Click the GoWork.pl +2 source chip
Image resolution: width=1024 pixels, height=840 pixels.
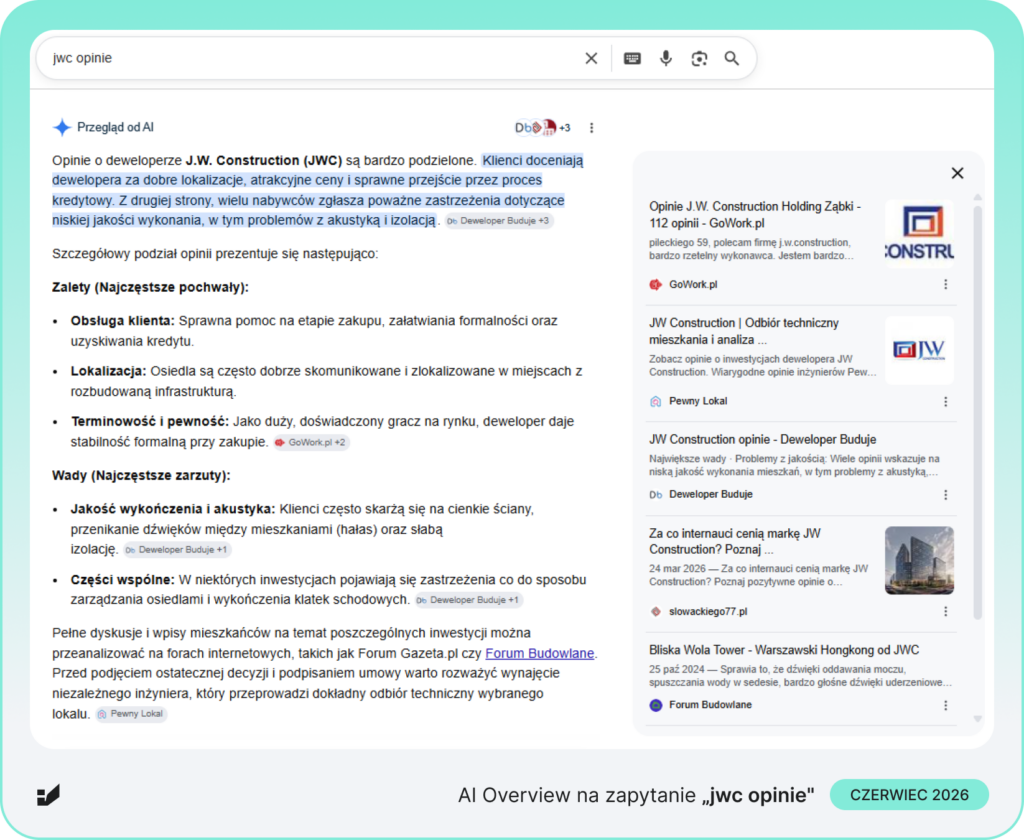pyautogui.click(x=311, y=442)
